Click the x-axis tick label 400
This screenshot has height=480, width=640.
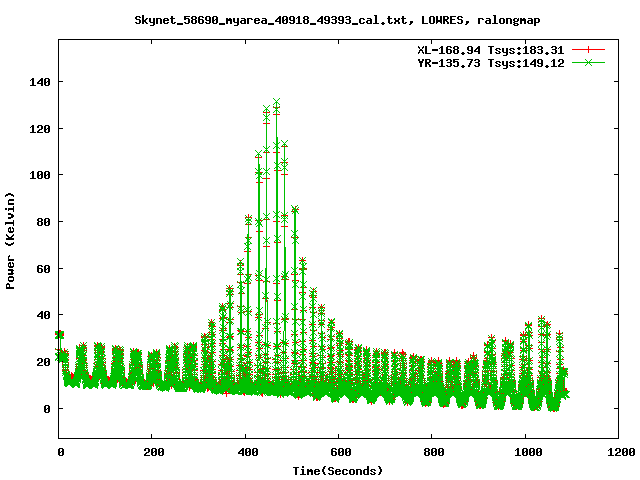click(x=247, y=452)
